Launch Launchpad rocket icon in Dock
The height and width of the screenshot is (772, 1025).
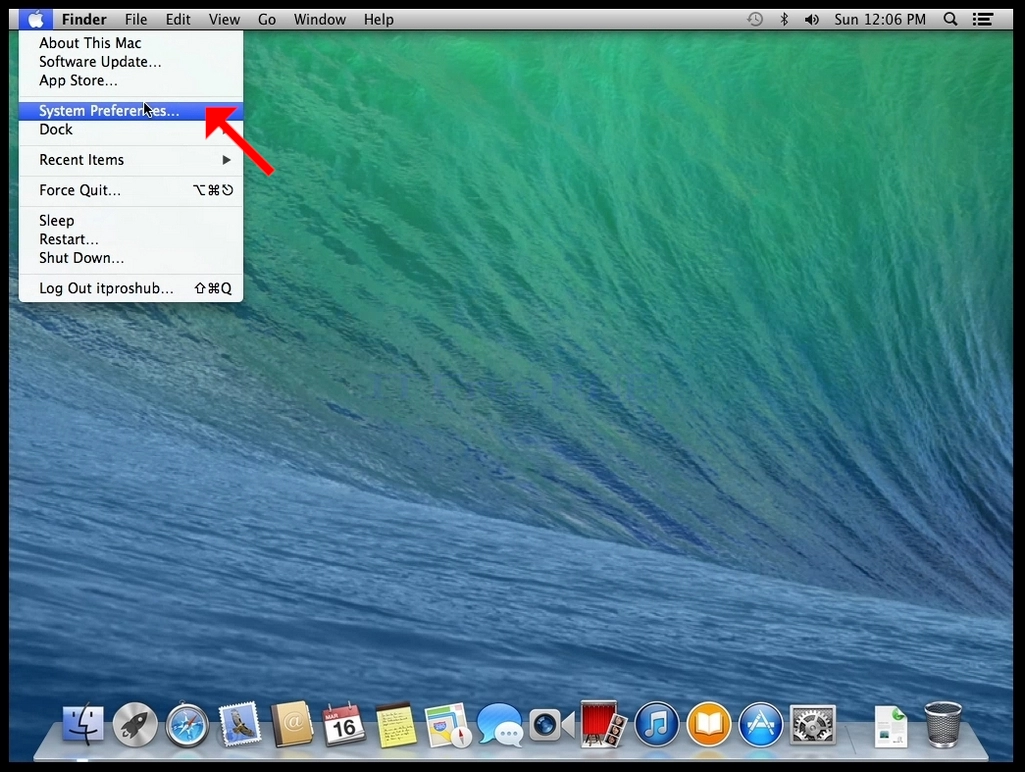pyautogui.click(x=135, y=724)
